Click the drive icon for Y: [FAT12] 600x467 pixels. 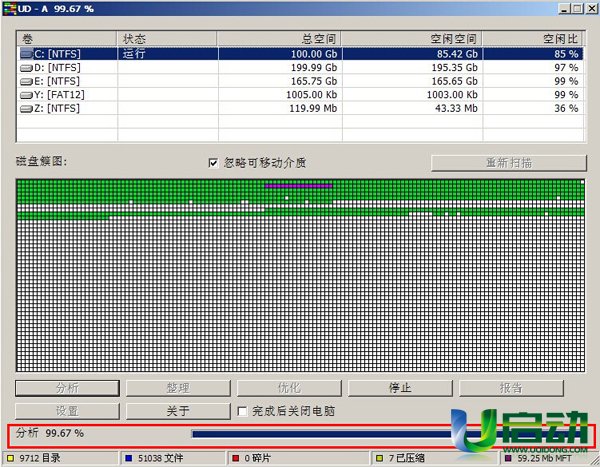pos(26,95)
